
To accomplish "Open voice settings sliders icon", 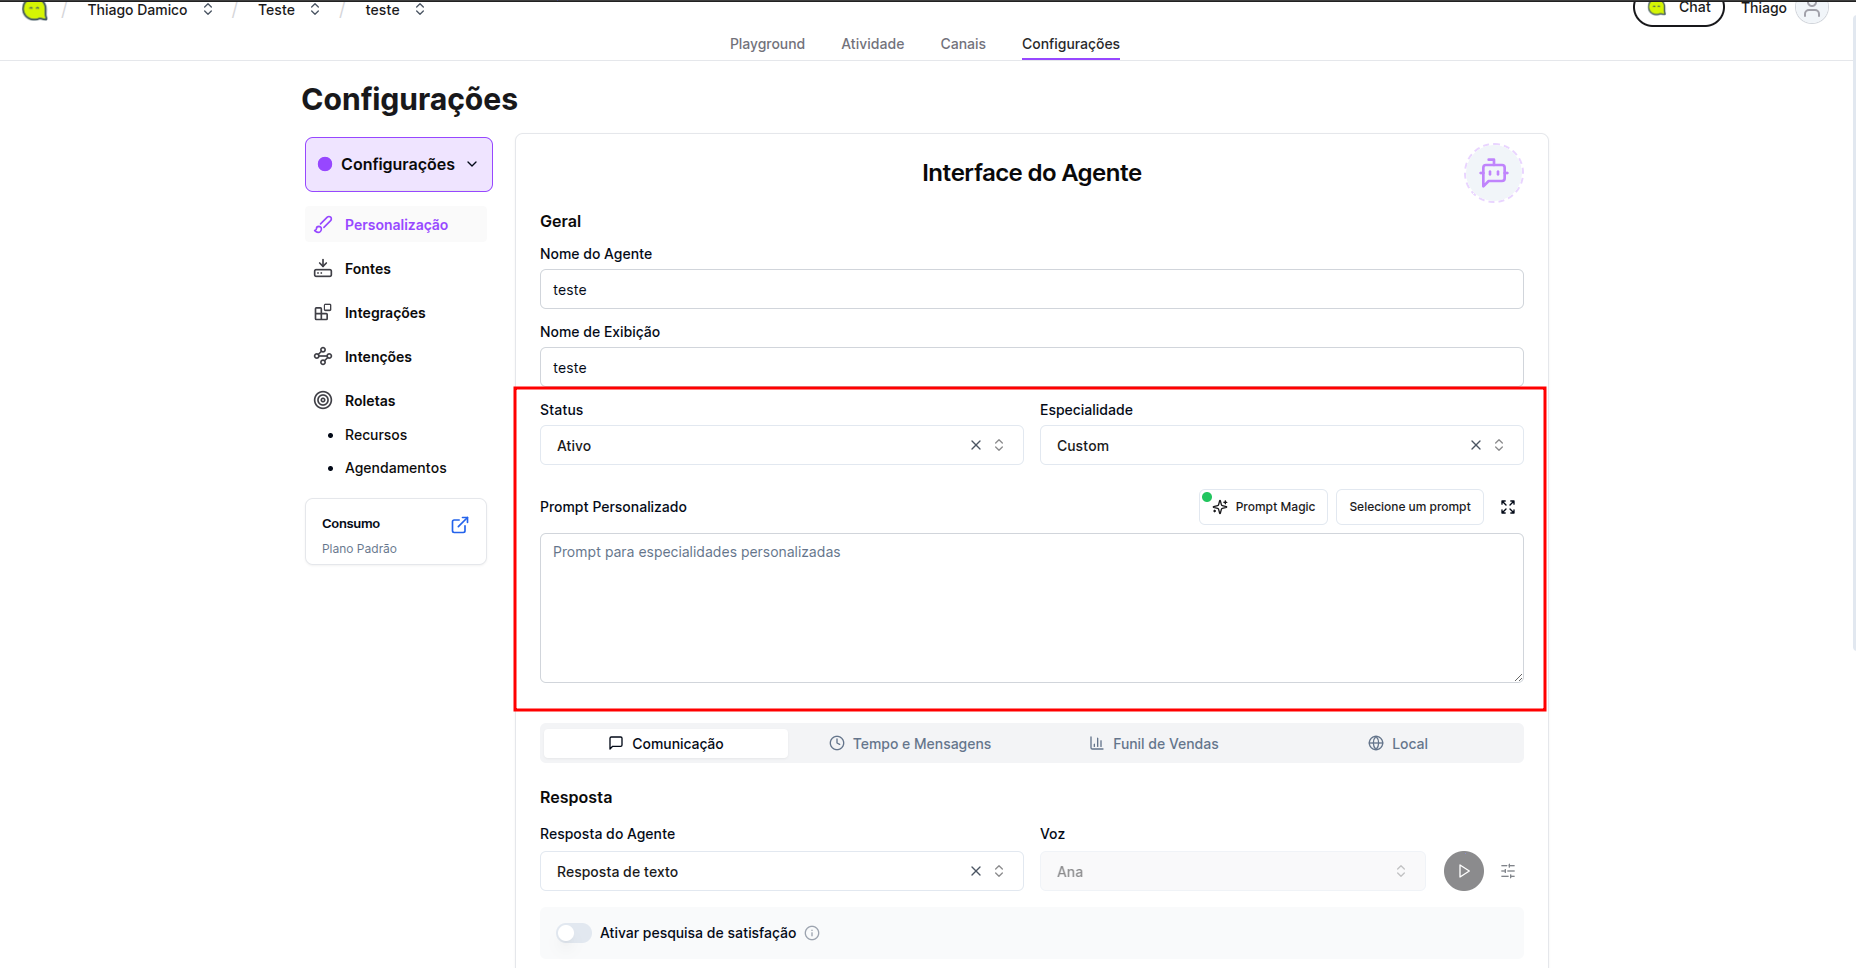I will pyautogui.click(x=1508, y=871).
